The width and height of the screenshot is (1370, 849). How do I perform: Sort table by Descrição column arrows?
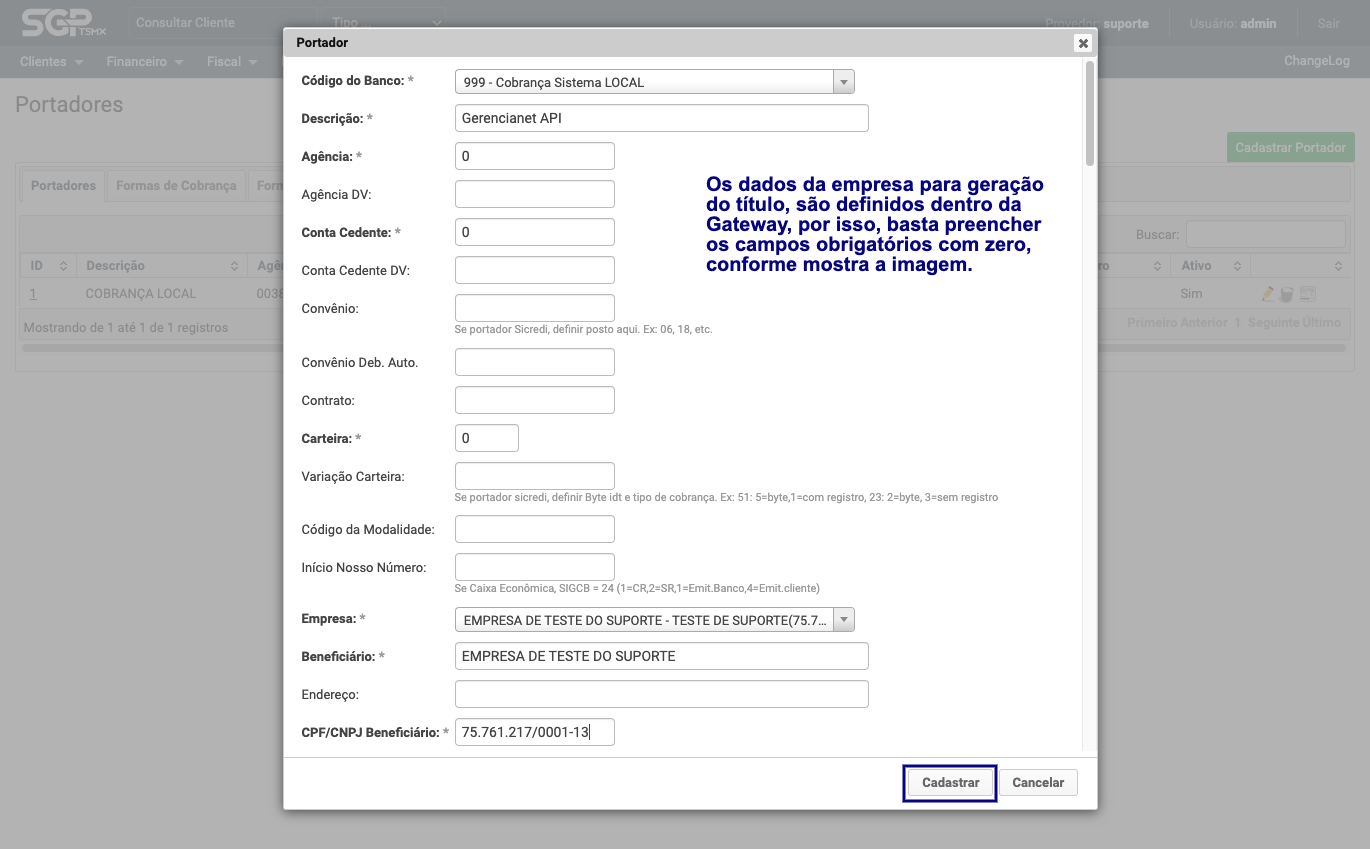(x=234, y=266)
